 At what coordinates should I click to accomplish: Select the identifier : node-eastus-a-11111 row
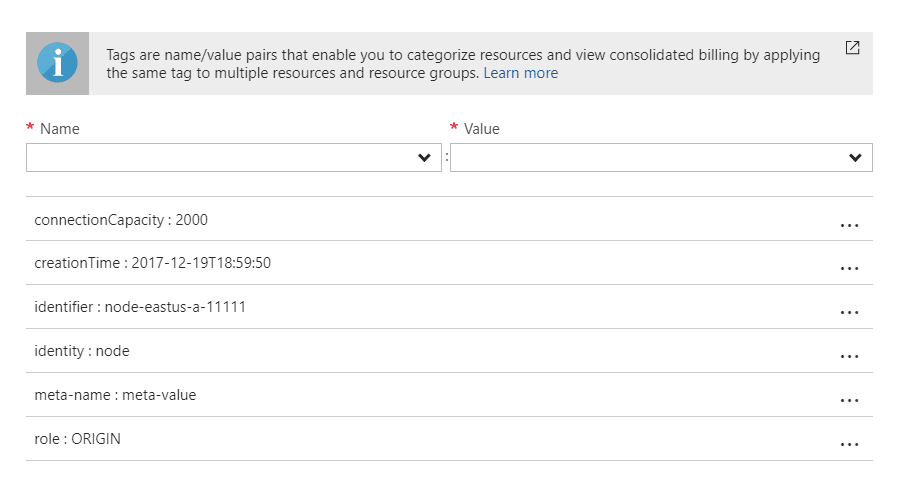click(x=449, y=307)
